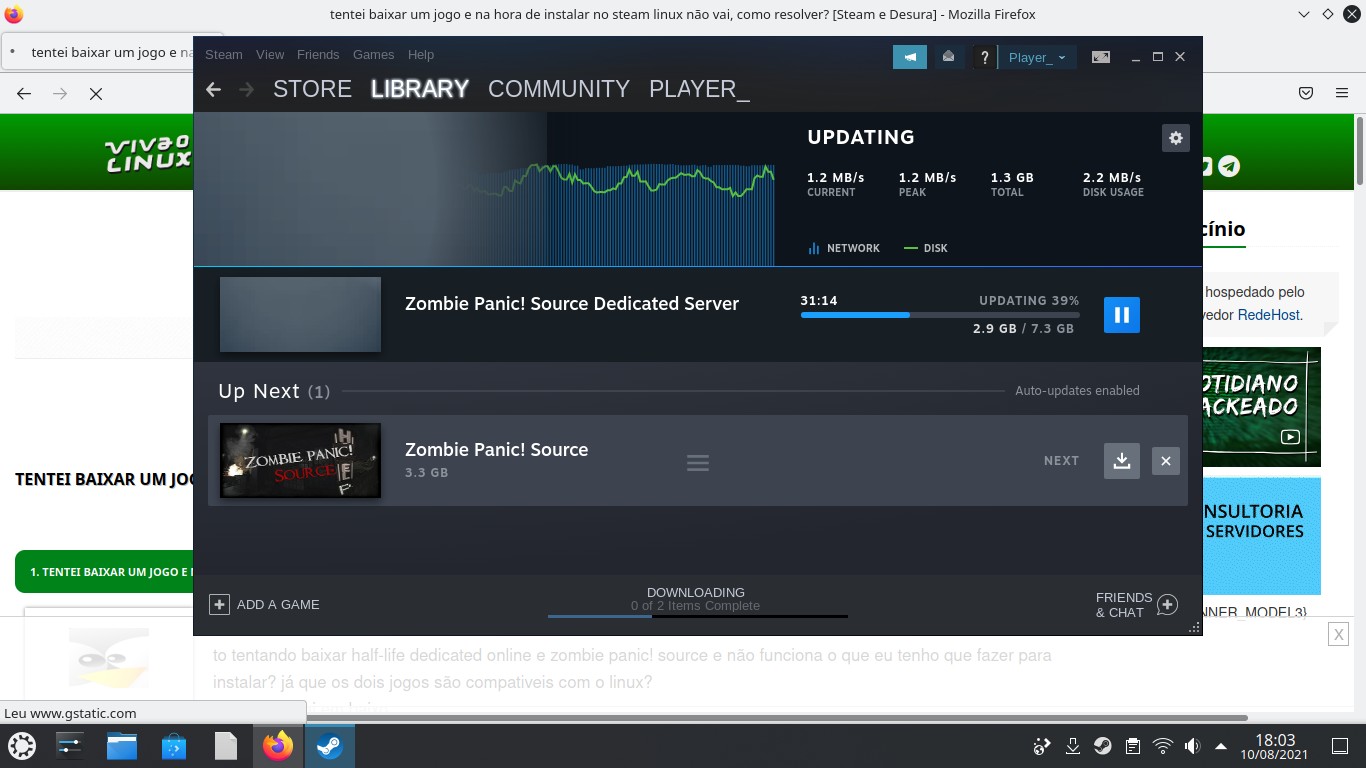Open the Consultoria Servidores ad banner
1366x768 pixels.
click(x=1262, y=536)
